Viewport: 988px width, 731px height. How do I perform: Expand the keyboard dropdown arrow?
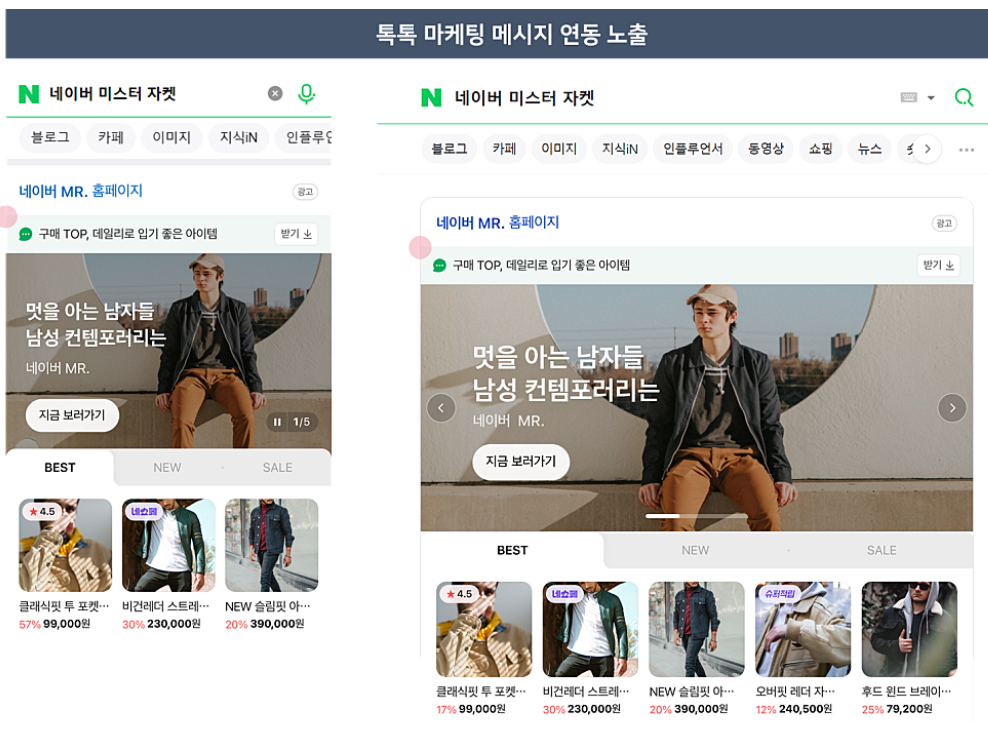coord(931,98)
